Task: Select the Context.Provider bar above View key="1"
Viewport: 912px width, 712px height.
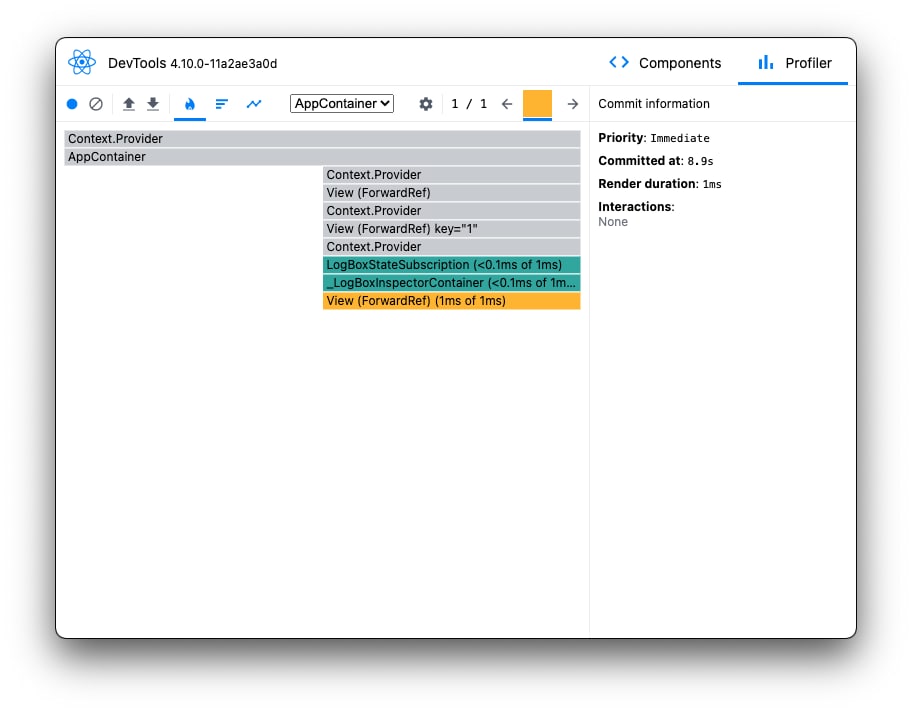Action: (x=451, y=211)
